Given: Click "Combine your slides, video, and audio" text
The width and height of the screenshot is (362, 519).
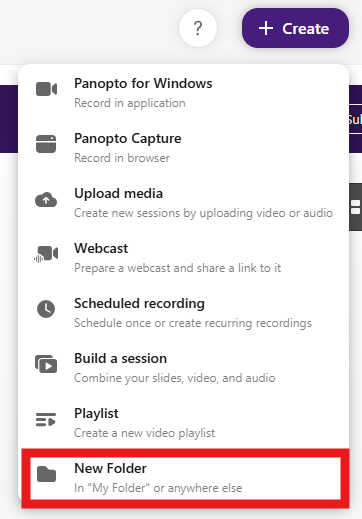Looking at the screenshot, I should (175, 378).
